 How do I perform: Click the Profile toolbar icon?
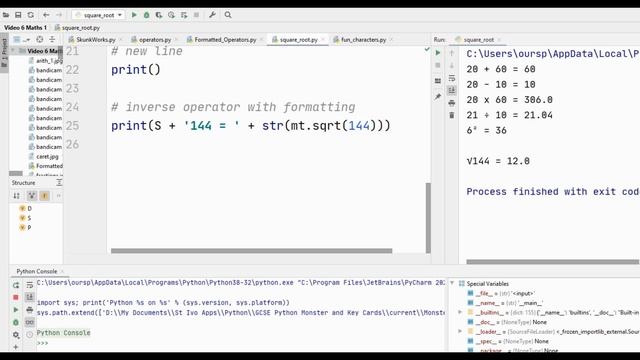[x=171, y=15]
